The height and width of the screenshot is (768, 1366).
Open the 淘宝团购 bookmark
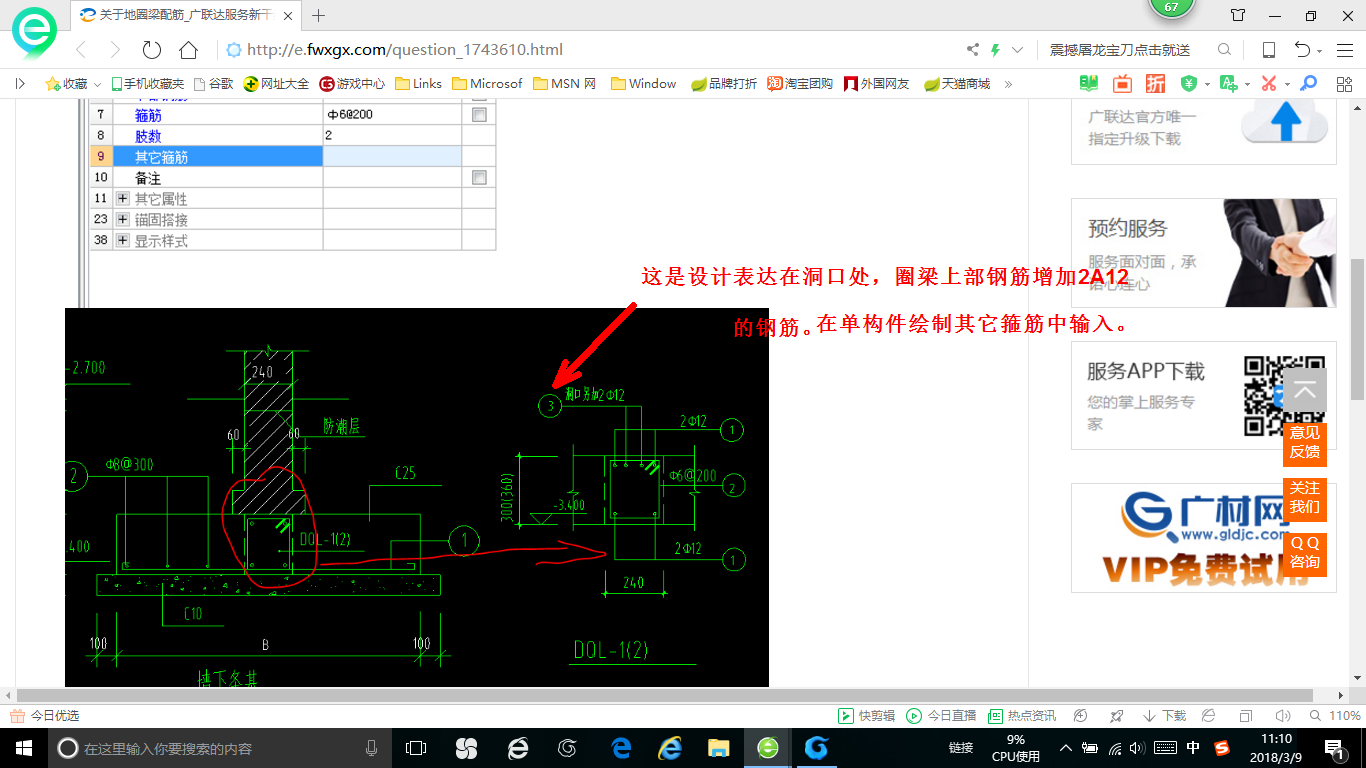tap(800, 84)
